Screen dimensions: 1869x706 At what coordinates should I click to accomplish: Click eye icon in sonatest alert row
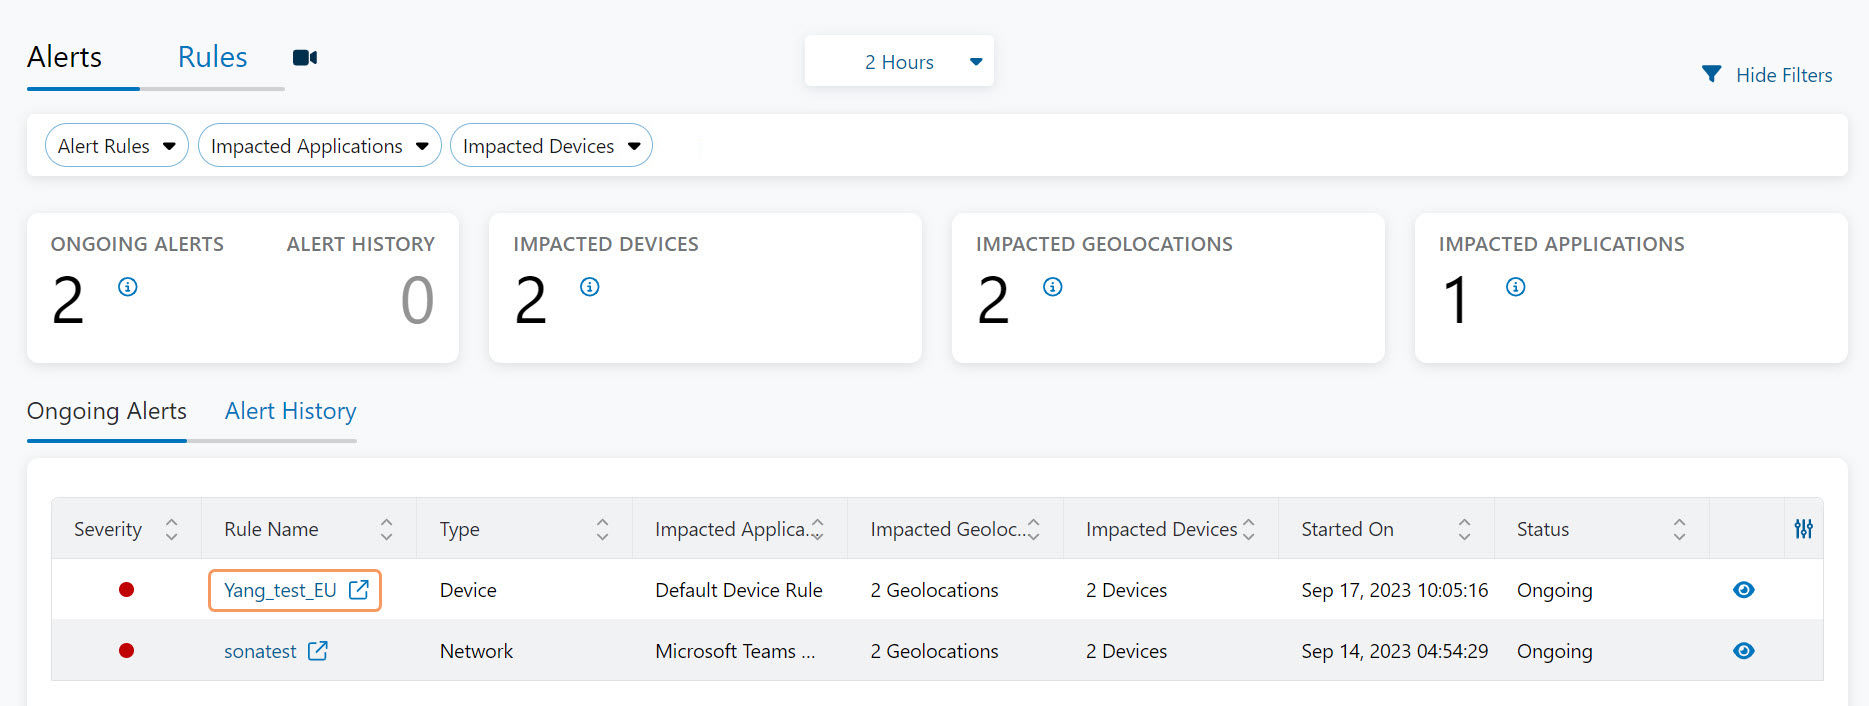[1743, 651]
